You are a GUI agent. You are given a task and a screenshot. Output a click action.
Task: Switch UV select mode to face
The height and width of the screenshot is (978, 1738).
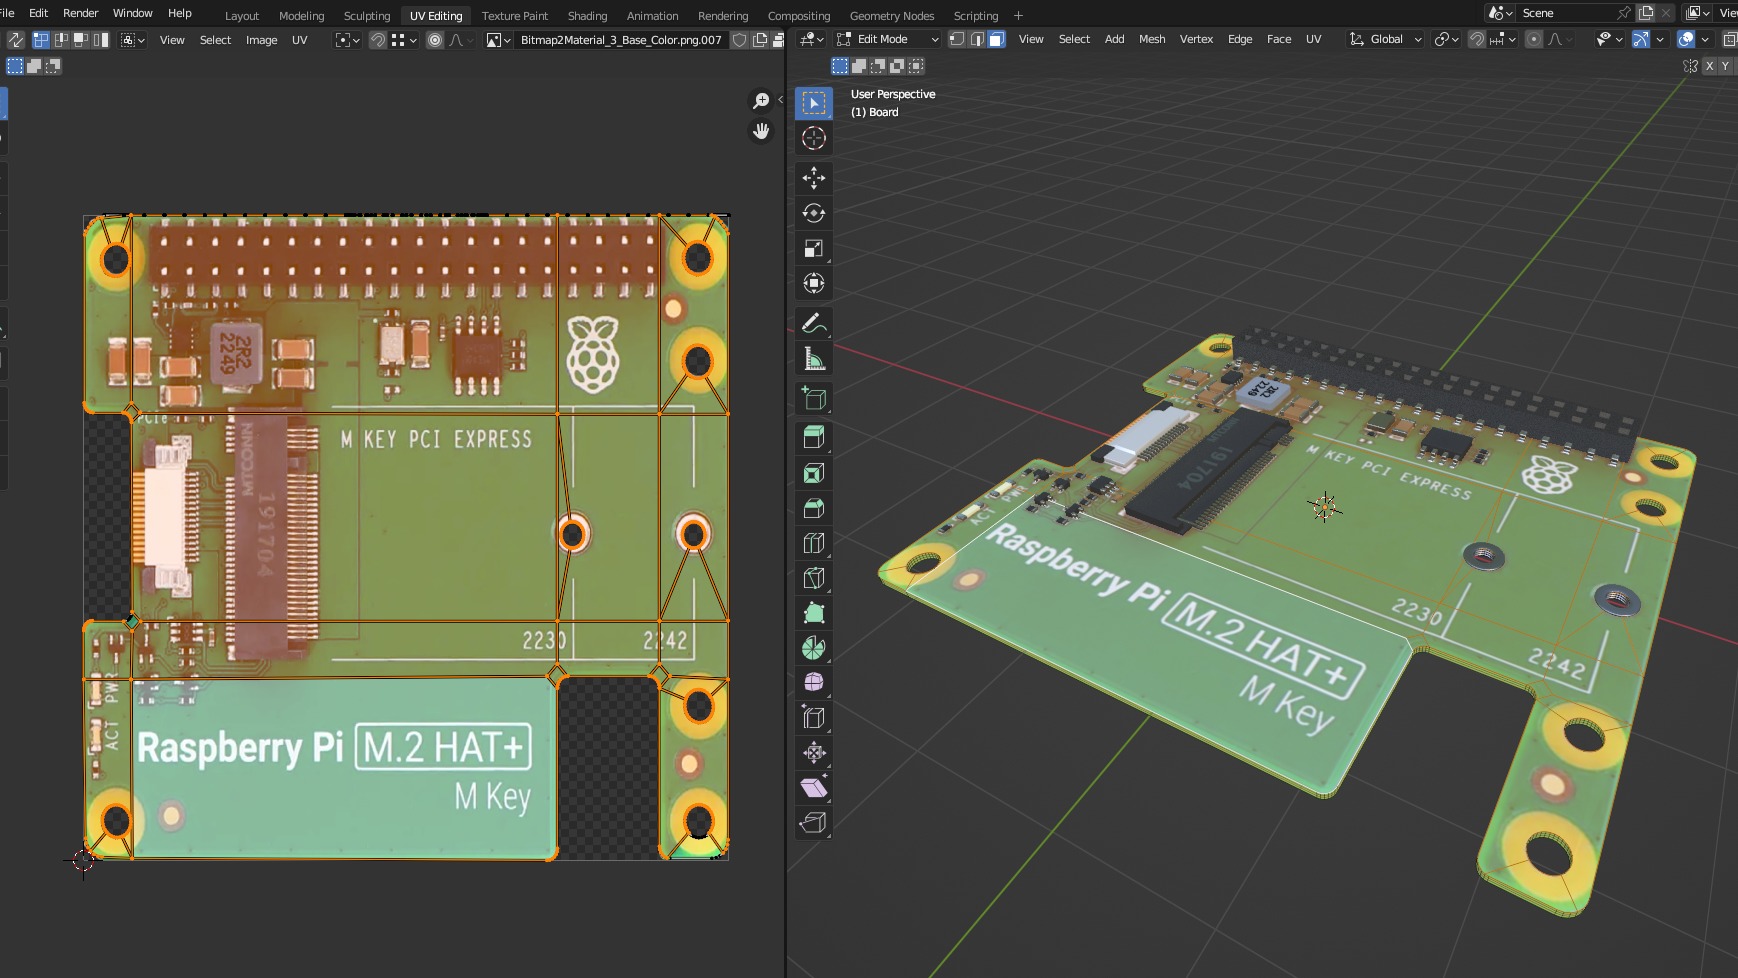(81, 40)
